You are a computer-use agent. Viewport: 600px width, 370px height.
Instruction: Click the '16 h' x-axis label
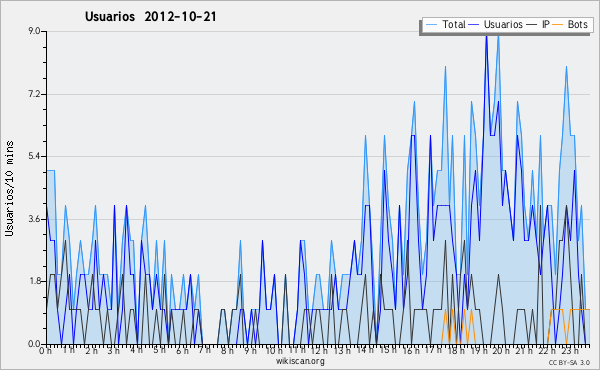(411, 351)
